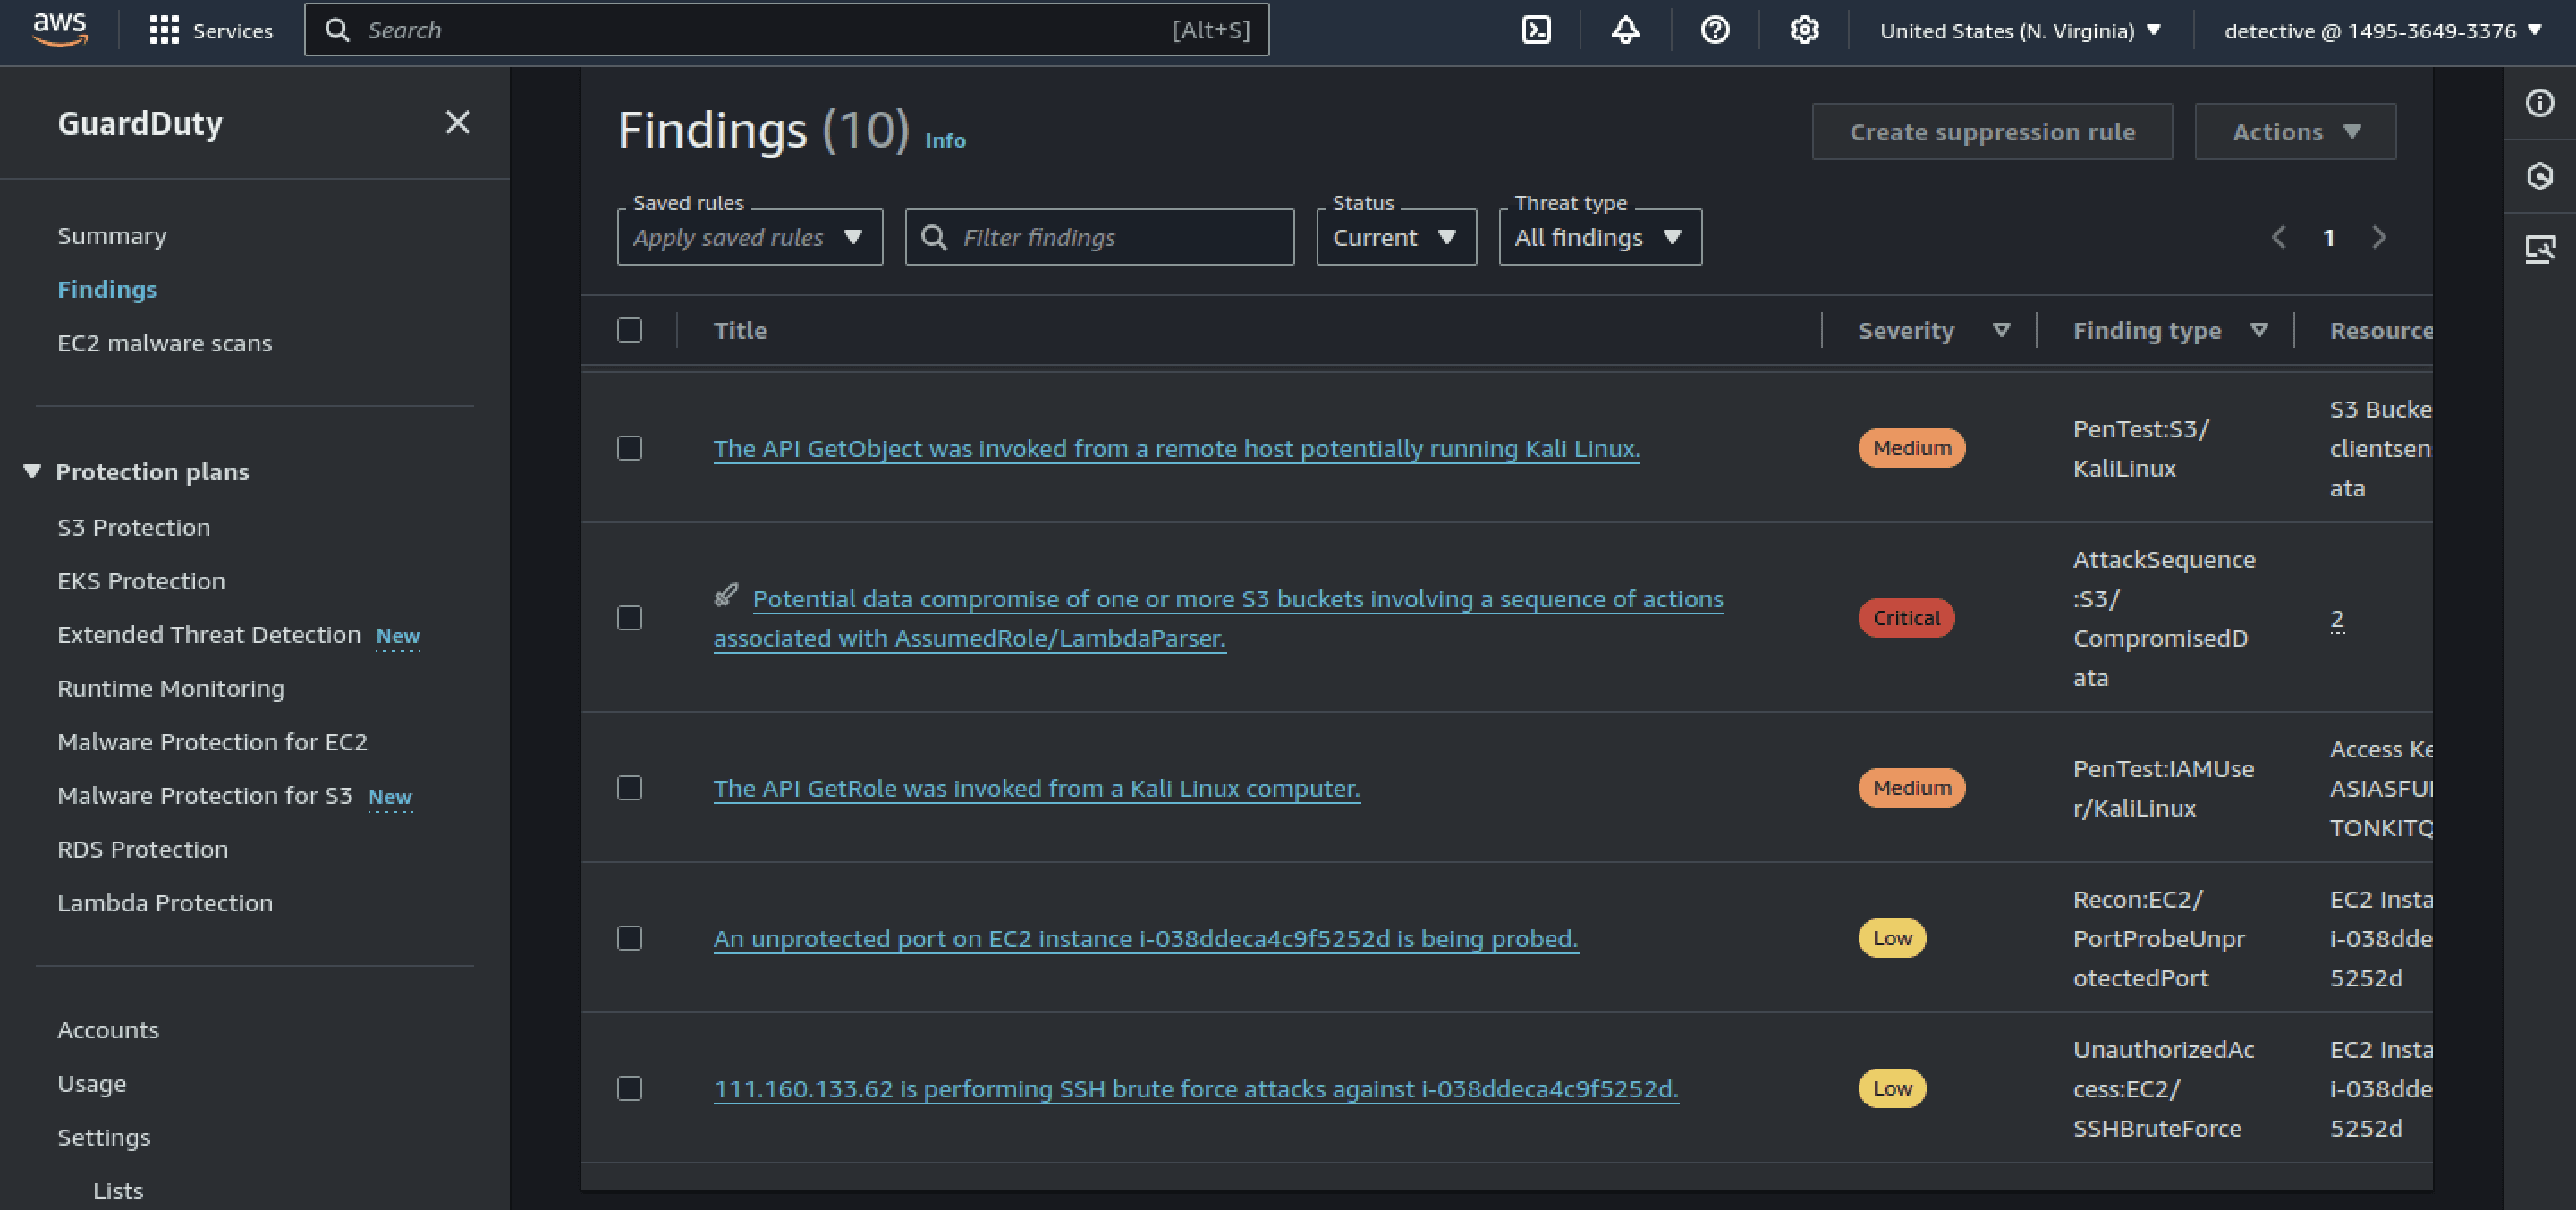Close the GuardDuty navigation panel
This screenshot has width=2576, height=1210.
coord(457,122)
